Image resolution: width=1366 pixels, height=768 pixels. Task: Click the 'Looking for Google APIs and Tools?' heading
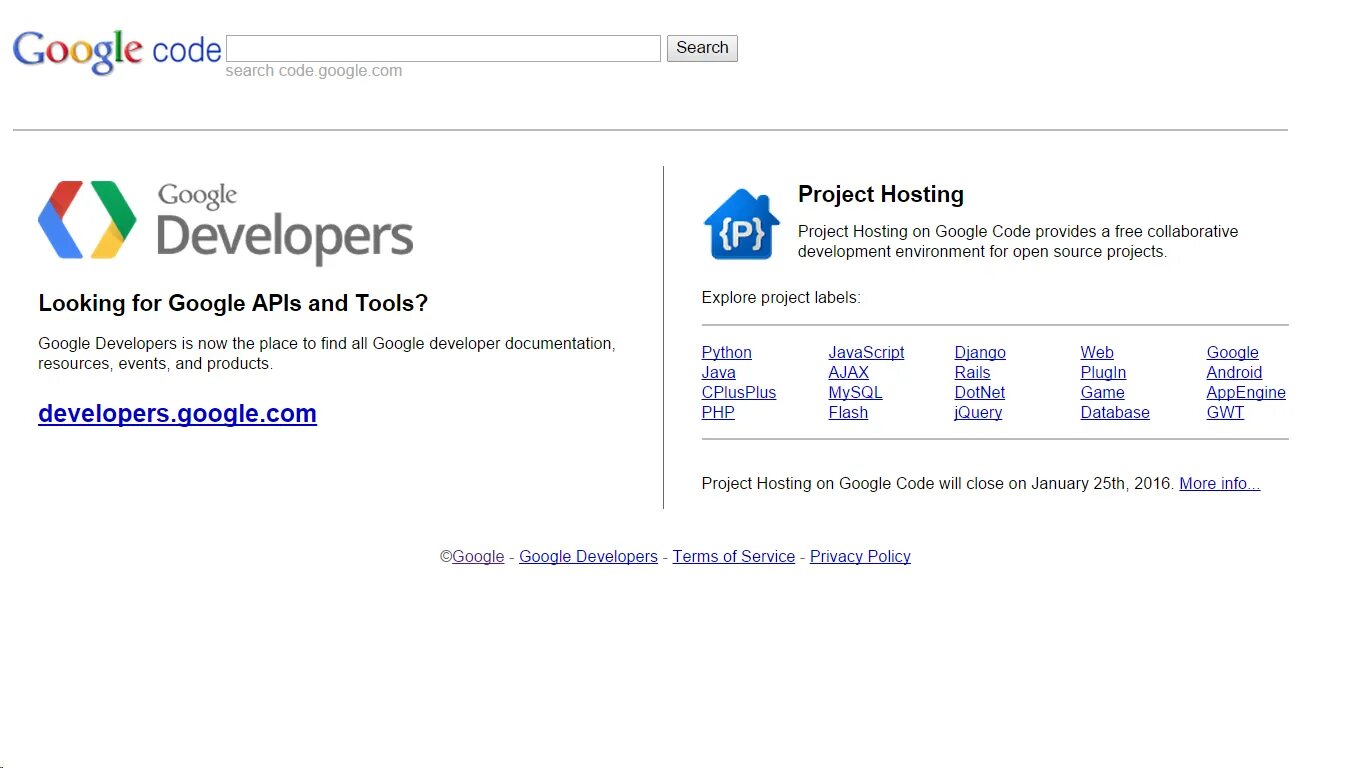coord(233,303)
